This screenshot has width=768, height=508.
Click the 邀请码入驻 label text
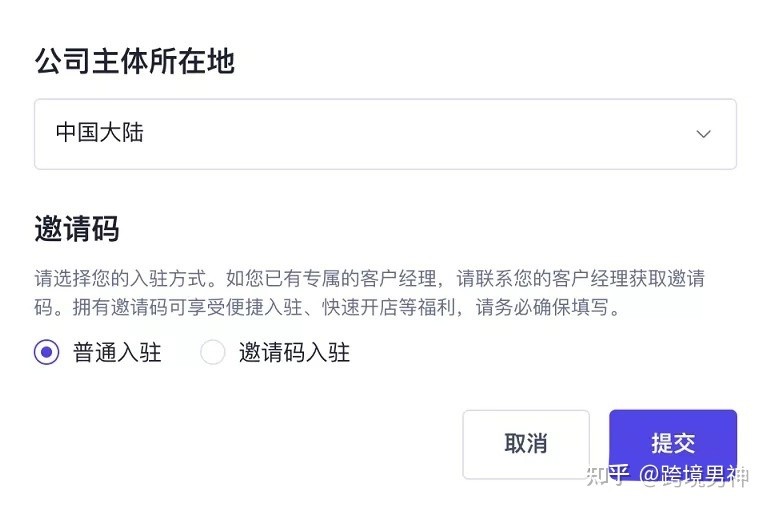(x=294, y=352)
